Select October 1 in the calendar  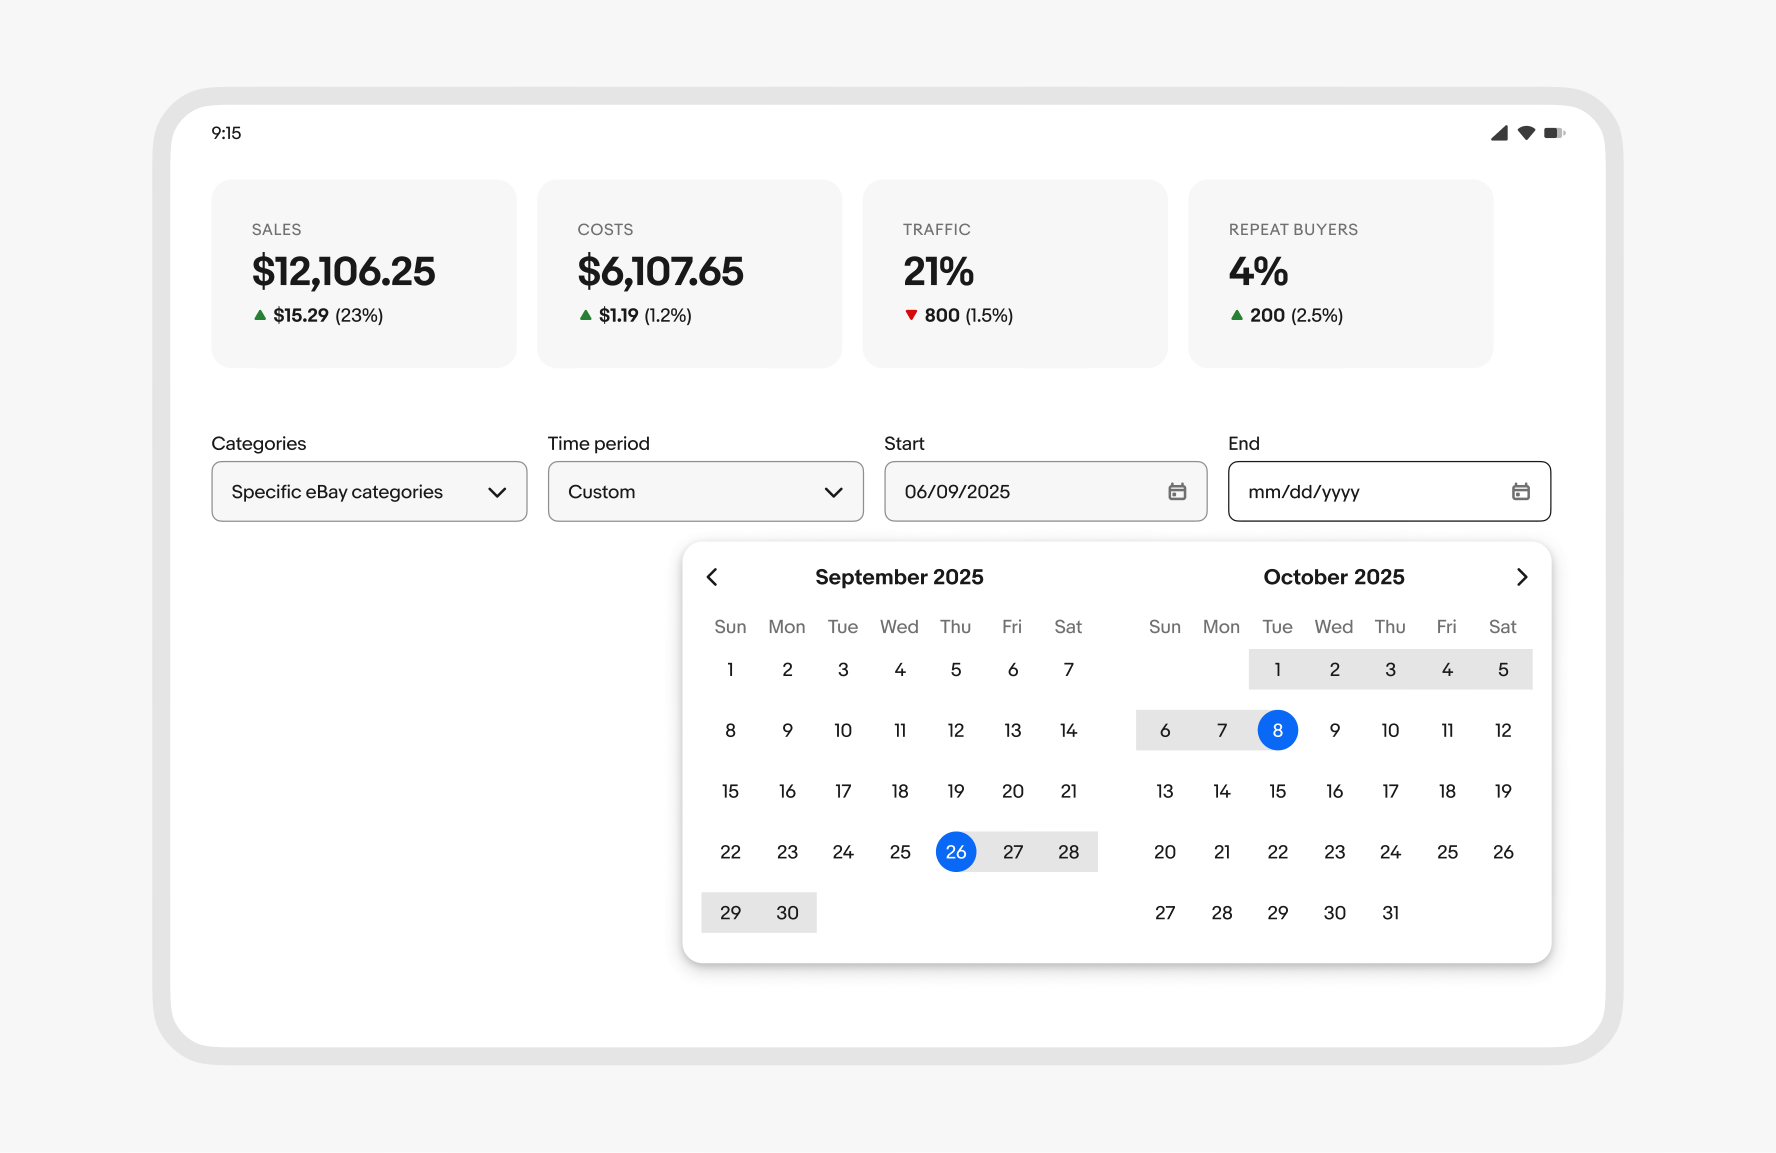pos(1278,670)
